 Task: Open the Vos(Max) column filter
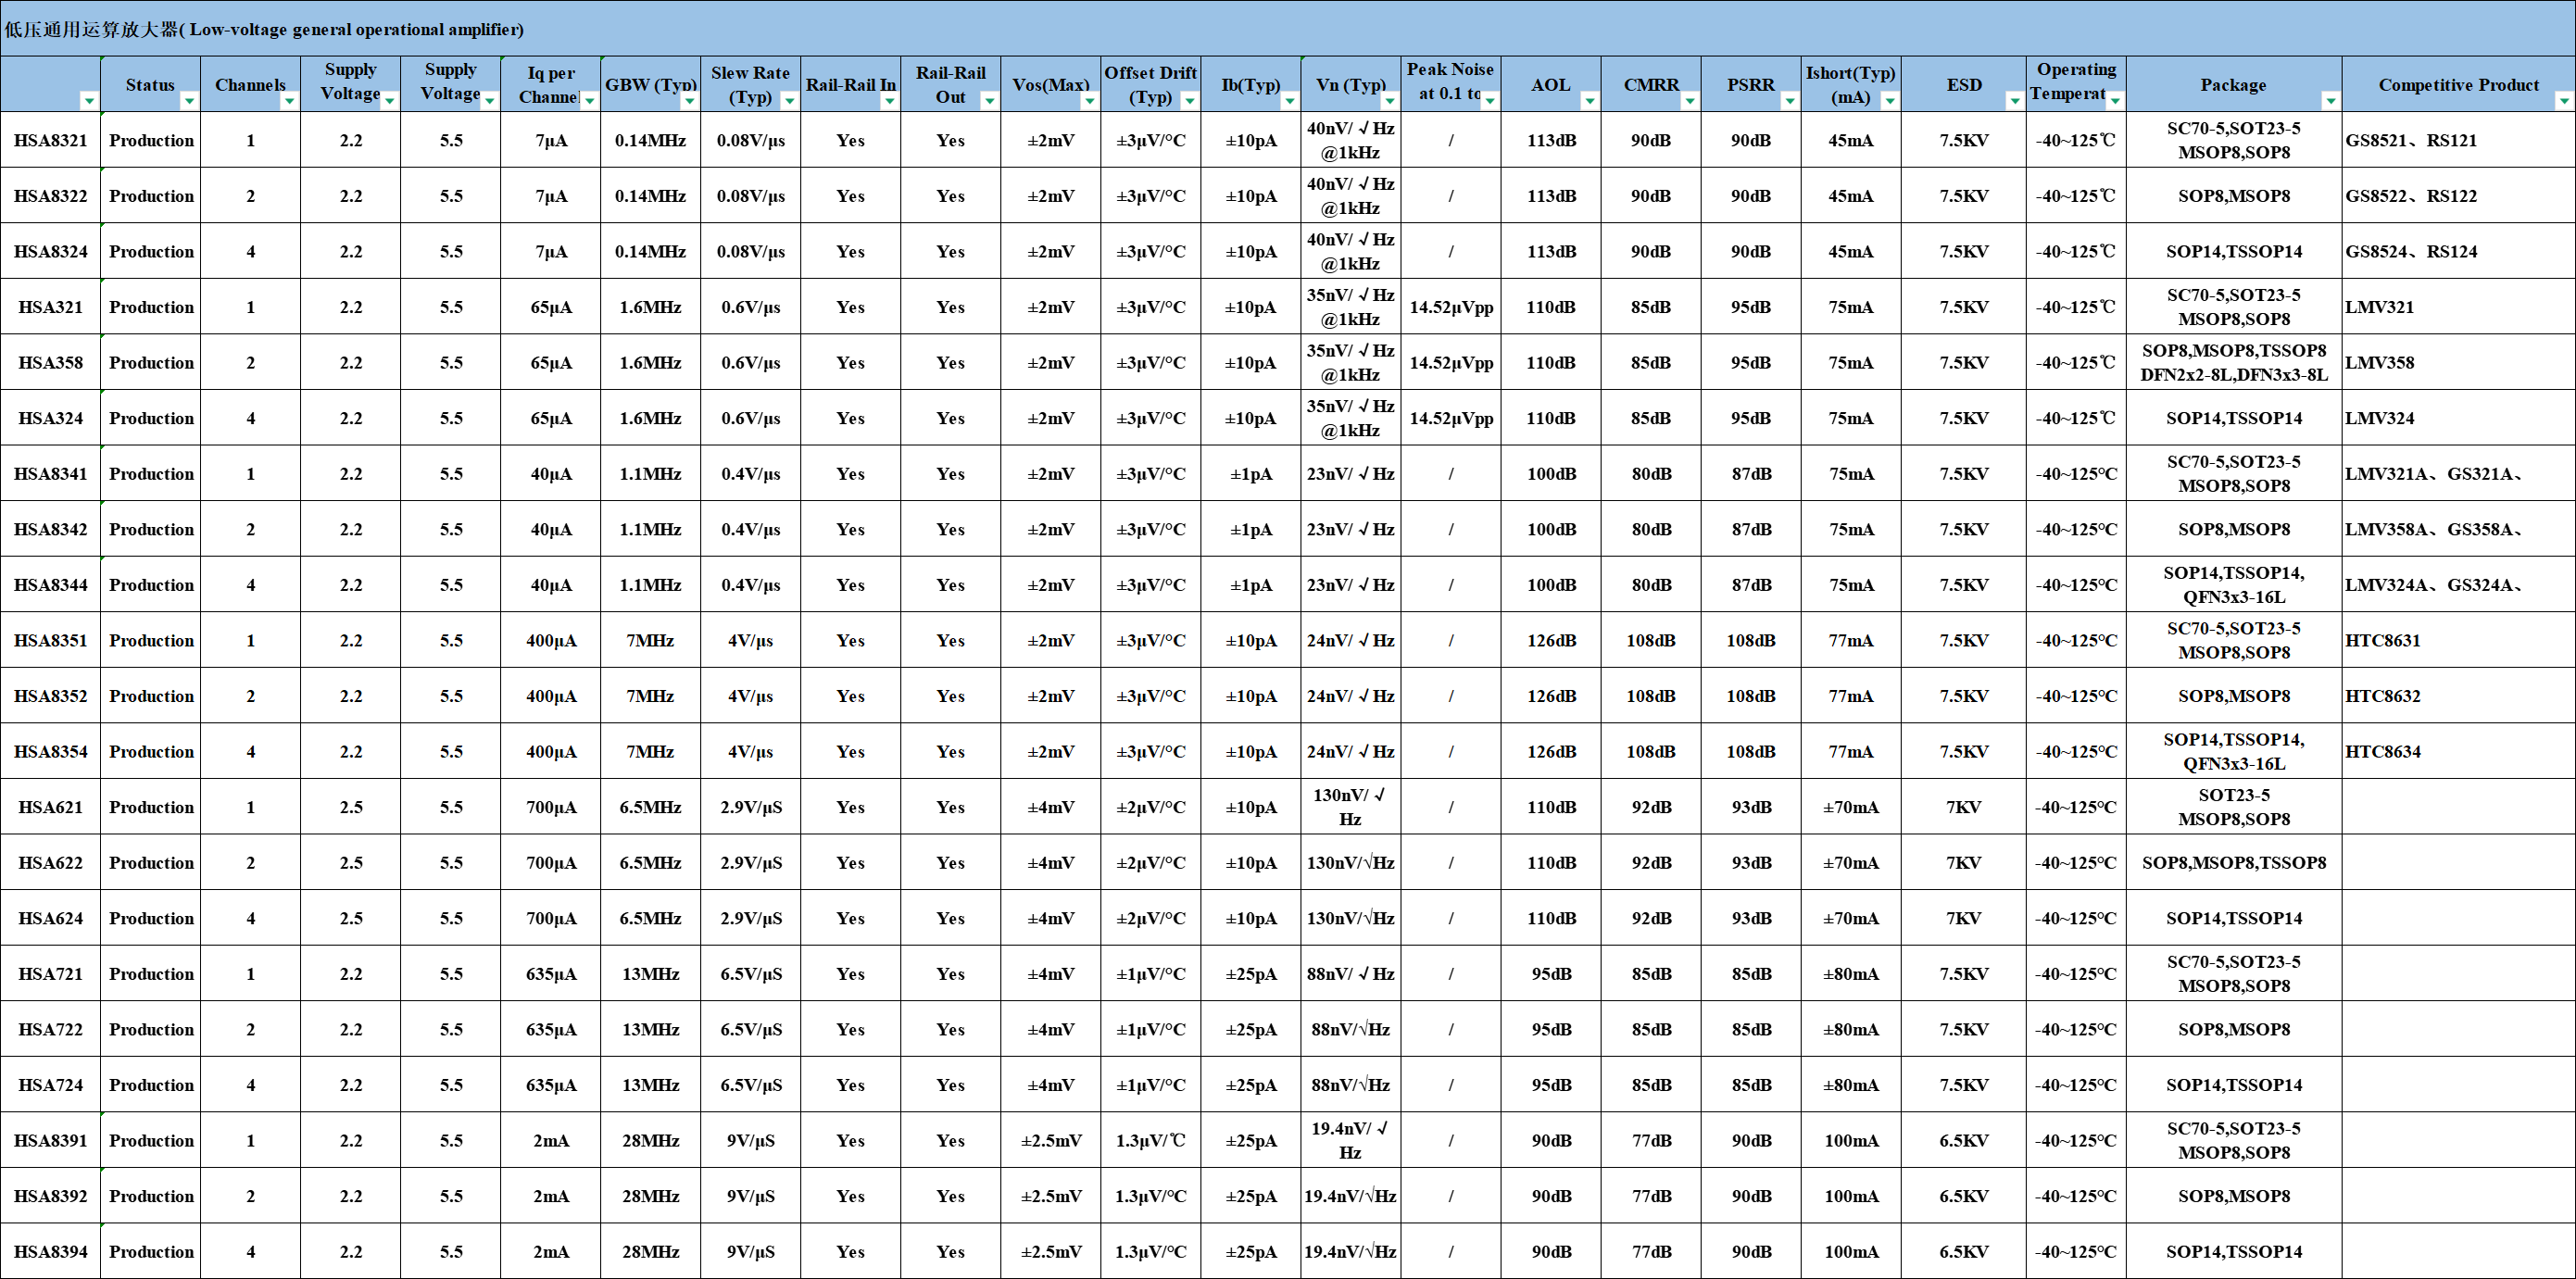[1089, 101]
